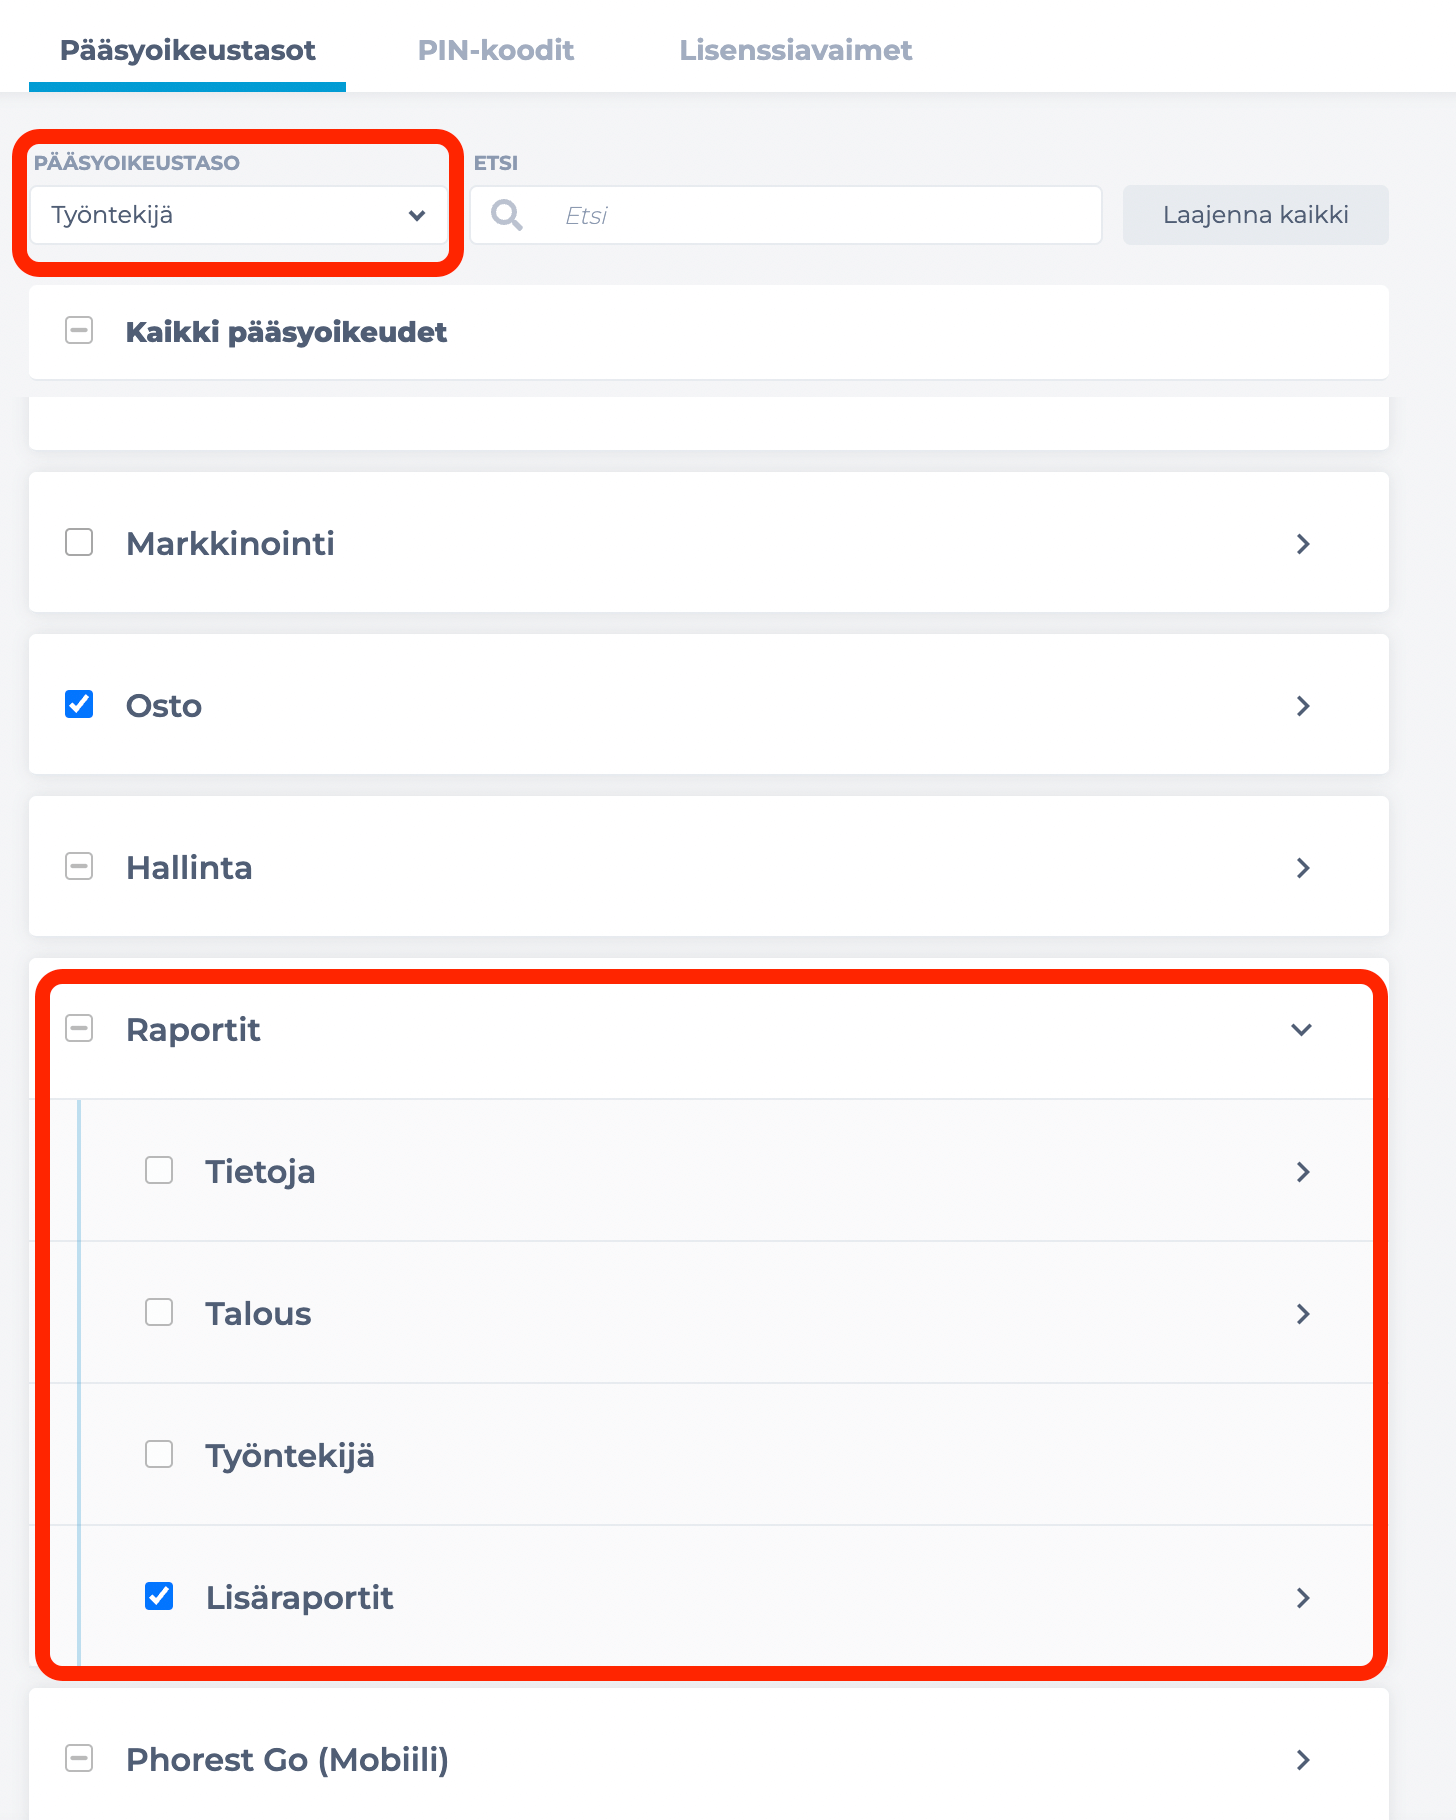Uncheck the Osto checkbox
This screenshot has height=1820, width=1456.
[79, 704]
